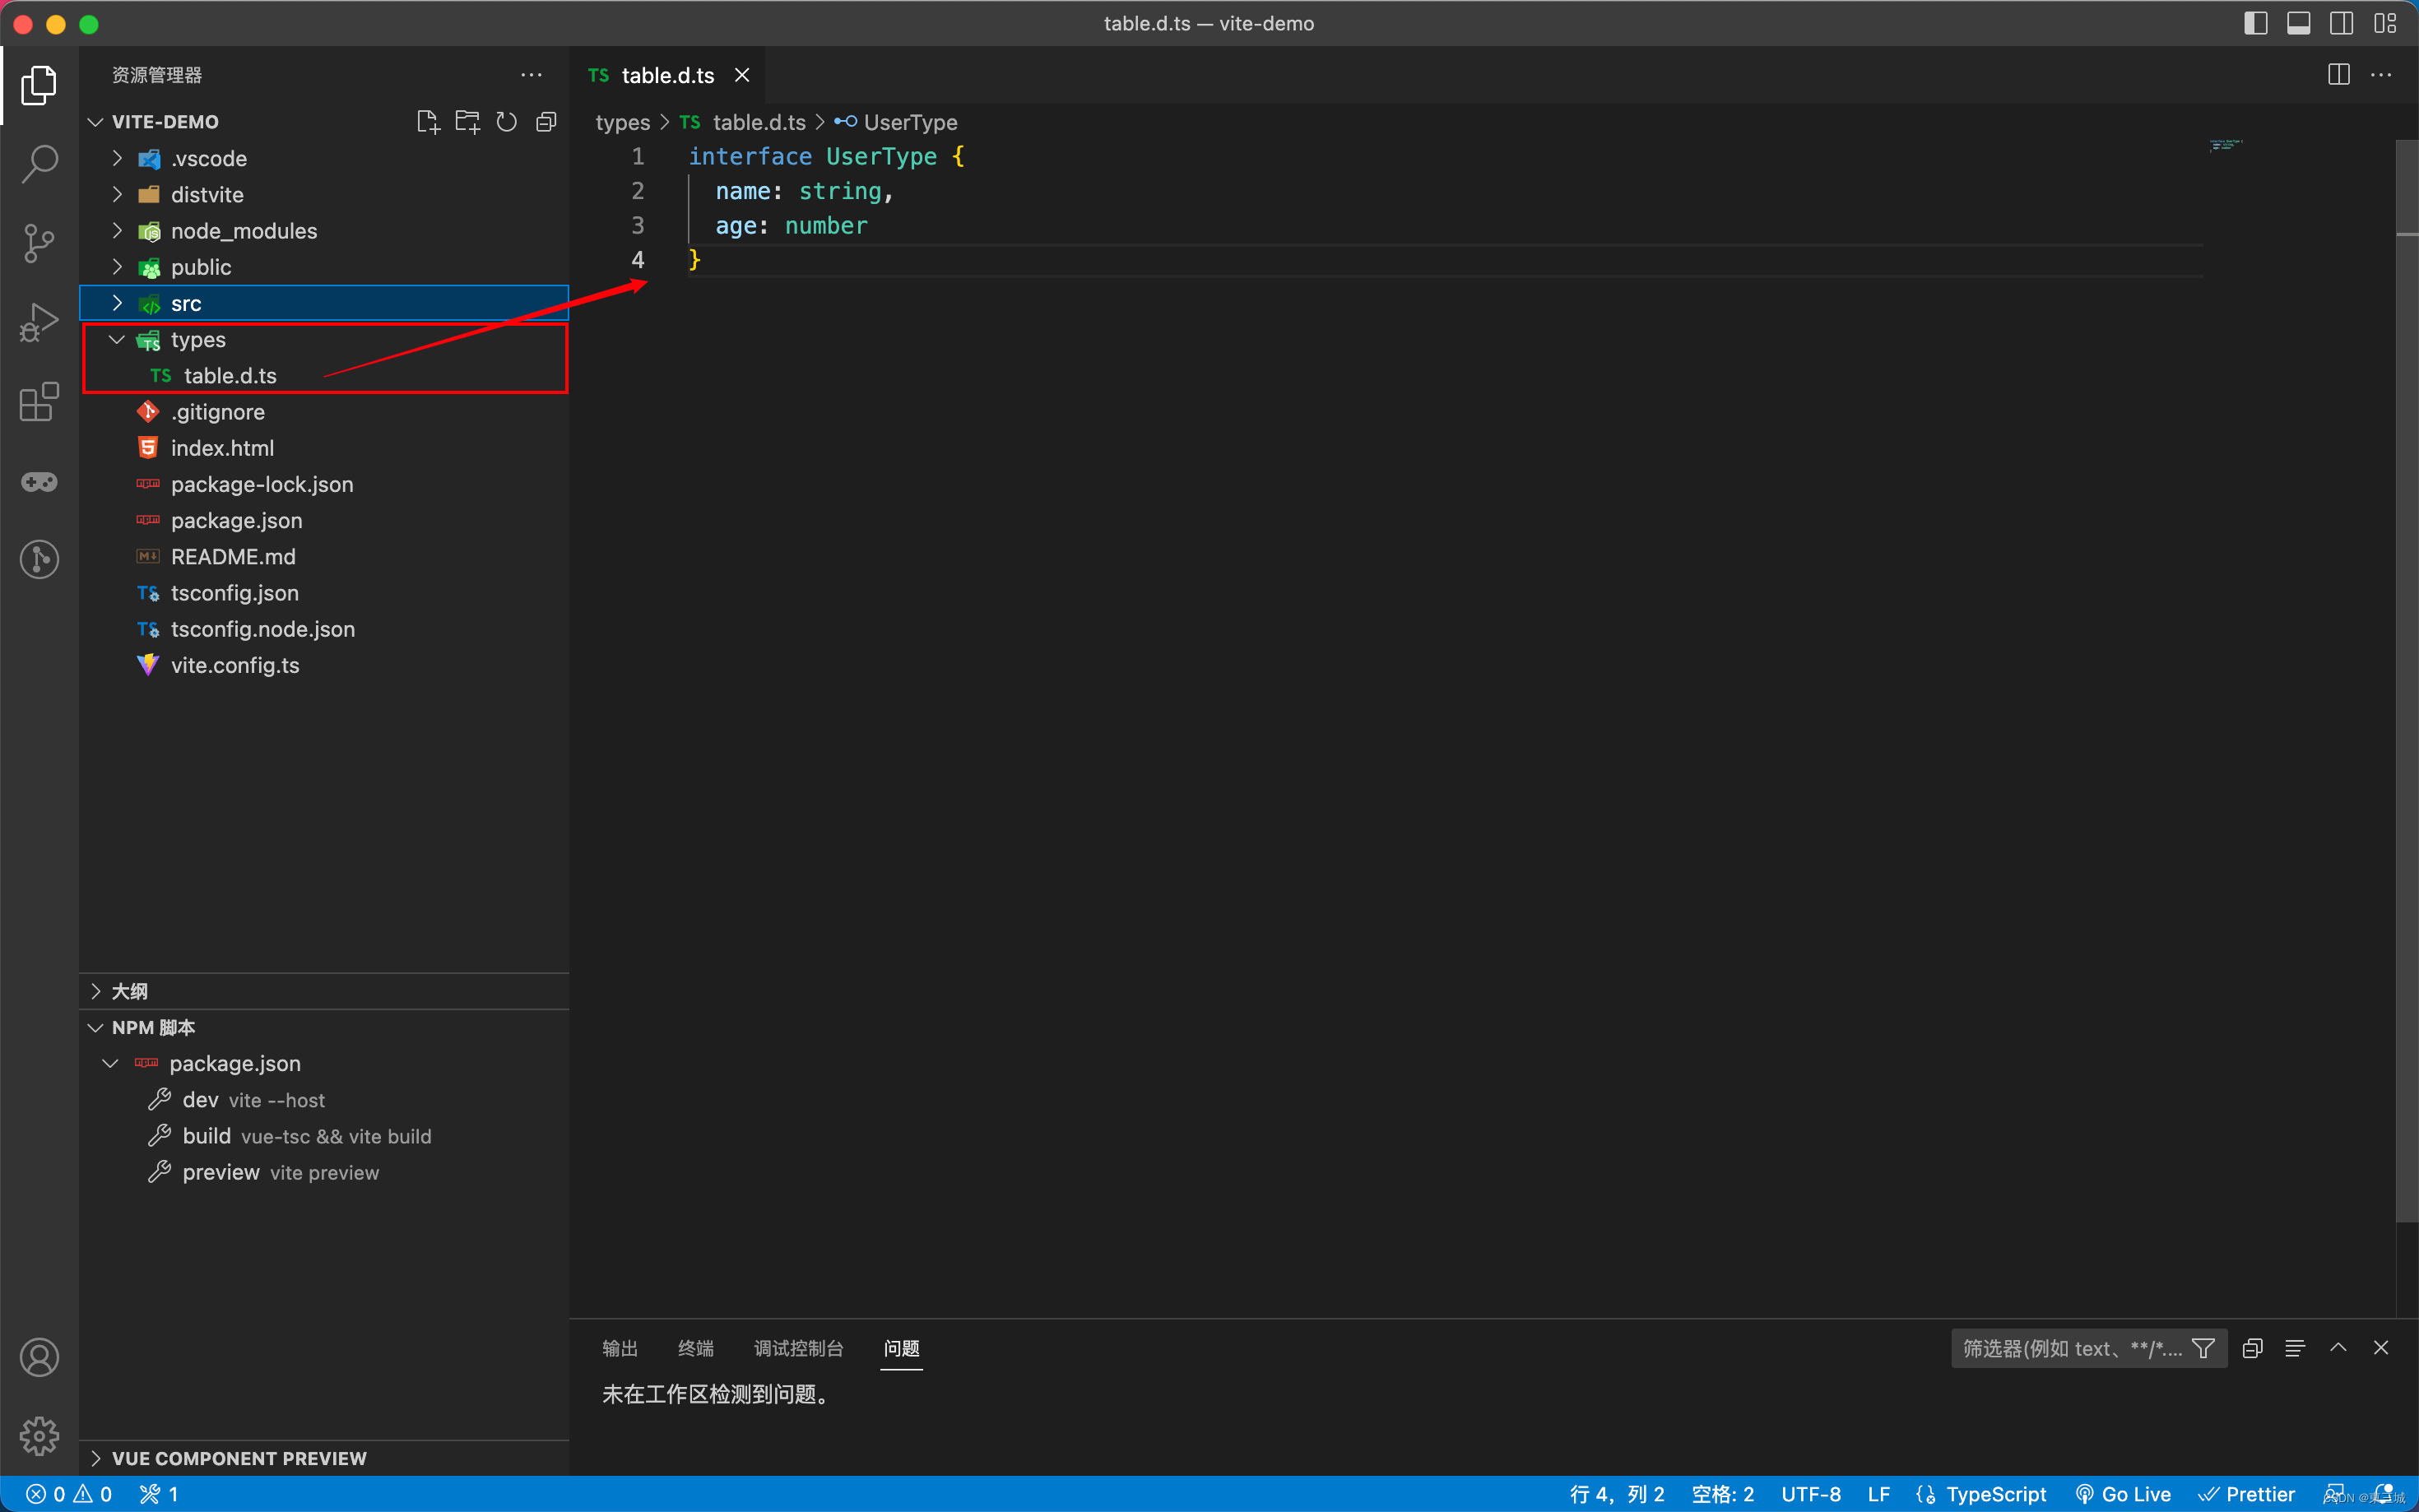Toggle secondary side bar from title bar
2419x1512 pixels.
2341,23
